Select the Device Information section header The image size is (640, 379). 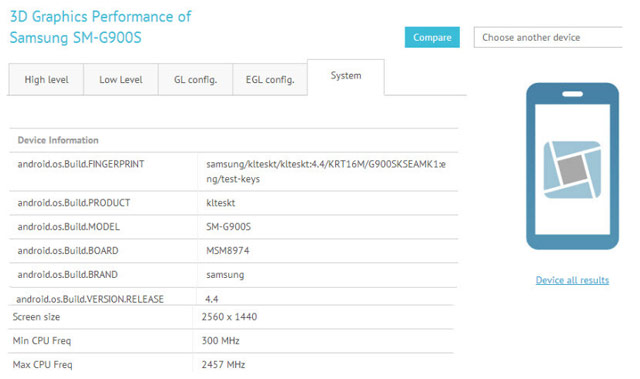pos(58,140)
